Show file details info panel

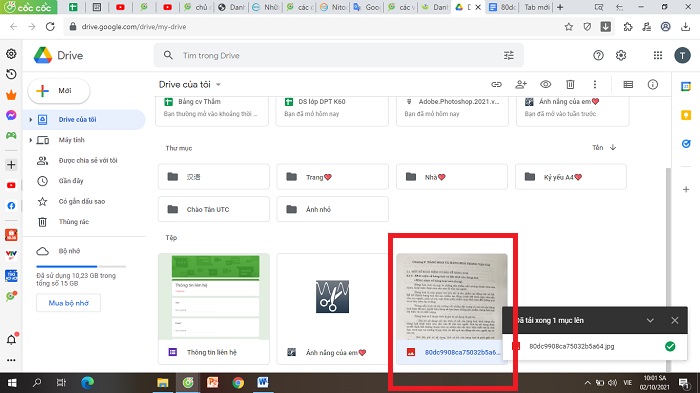[x=653, y=84]
